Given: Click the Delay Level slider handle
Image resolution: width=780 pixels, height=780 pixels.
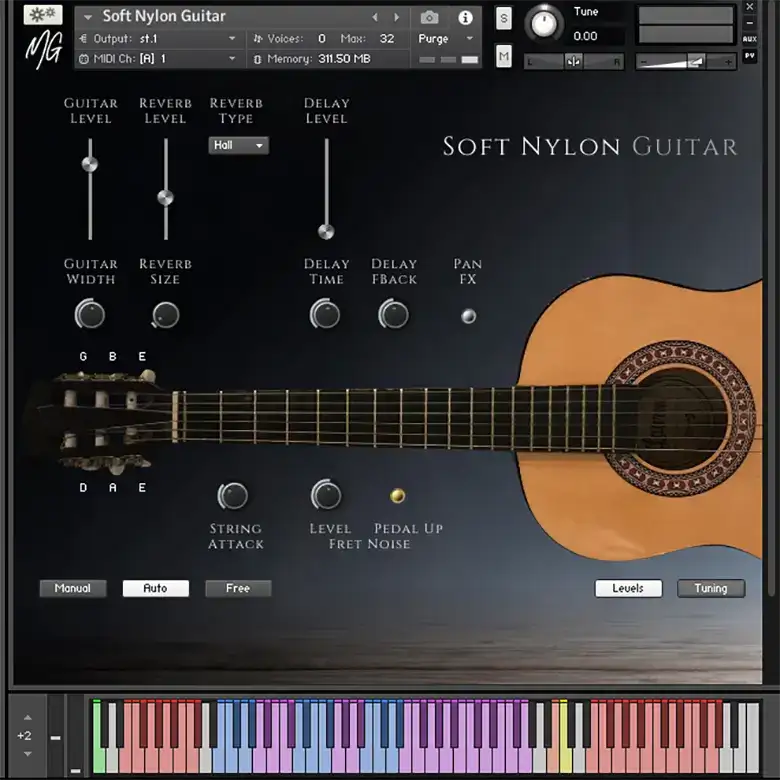Looking at the screenshot, I should point(326,231).
